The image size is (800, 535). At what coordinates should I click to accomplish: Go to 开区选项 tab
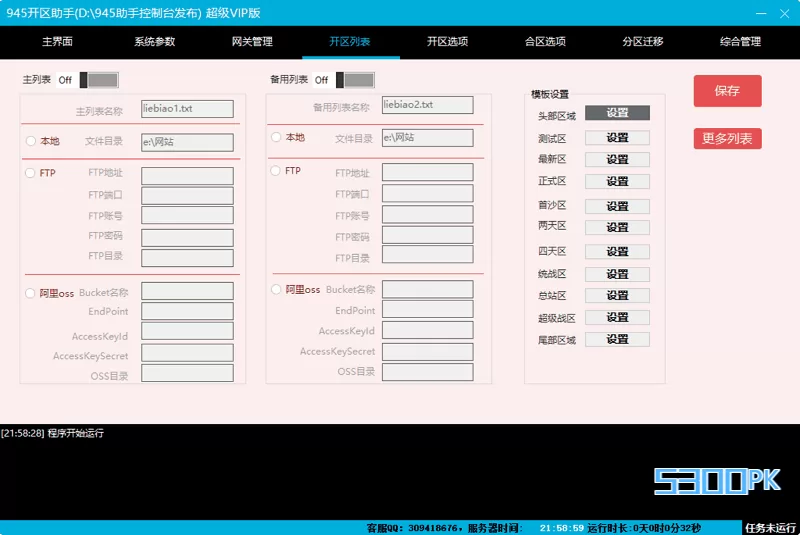tap(447, 41)
